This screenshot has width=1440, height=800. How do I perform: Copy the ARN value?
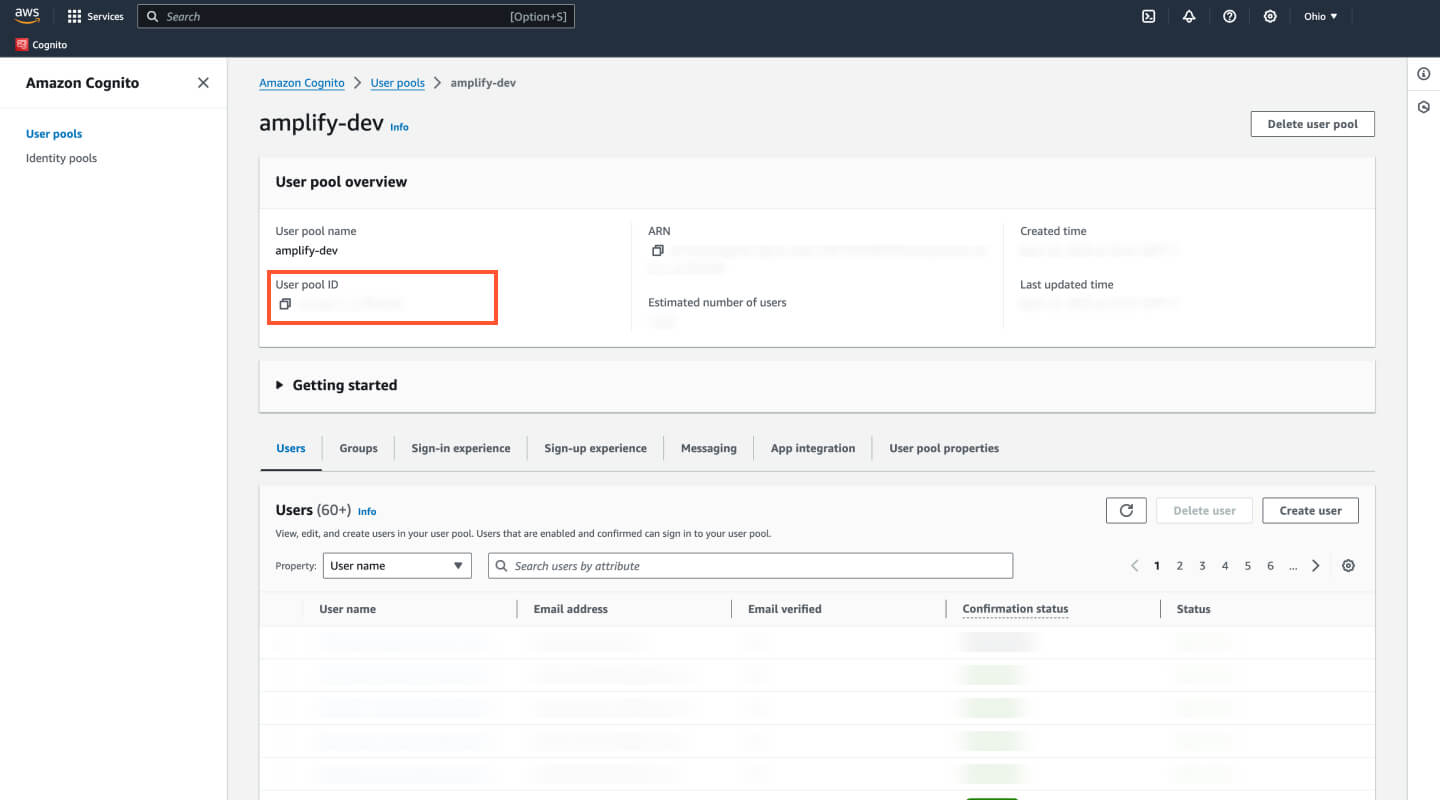657,250
